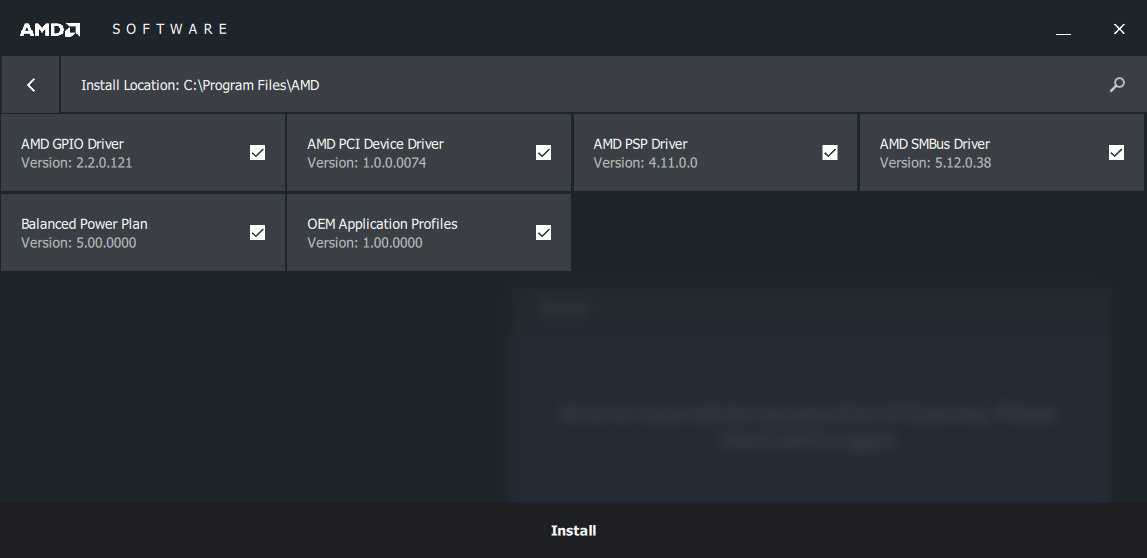Viewport: 1147px width, 558px height.
Task: Deselect the Balanced Power Plan checkbox
Action: pos(257,233)
